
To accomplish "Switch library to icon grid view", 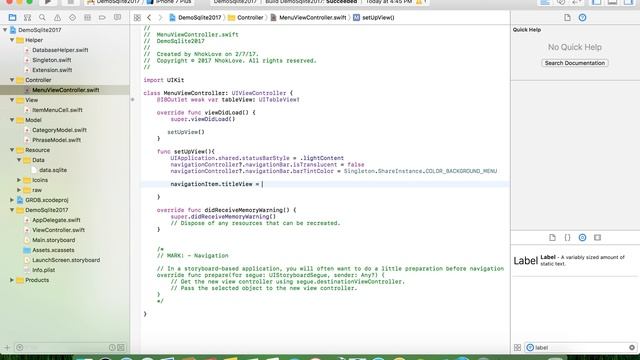I will click(517, 348).
